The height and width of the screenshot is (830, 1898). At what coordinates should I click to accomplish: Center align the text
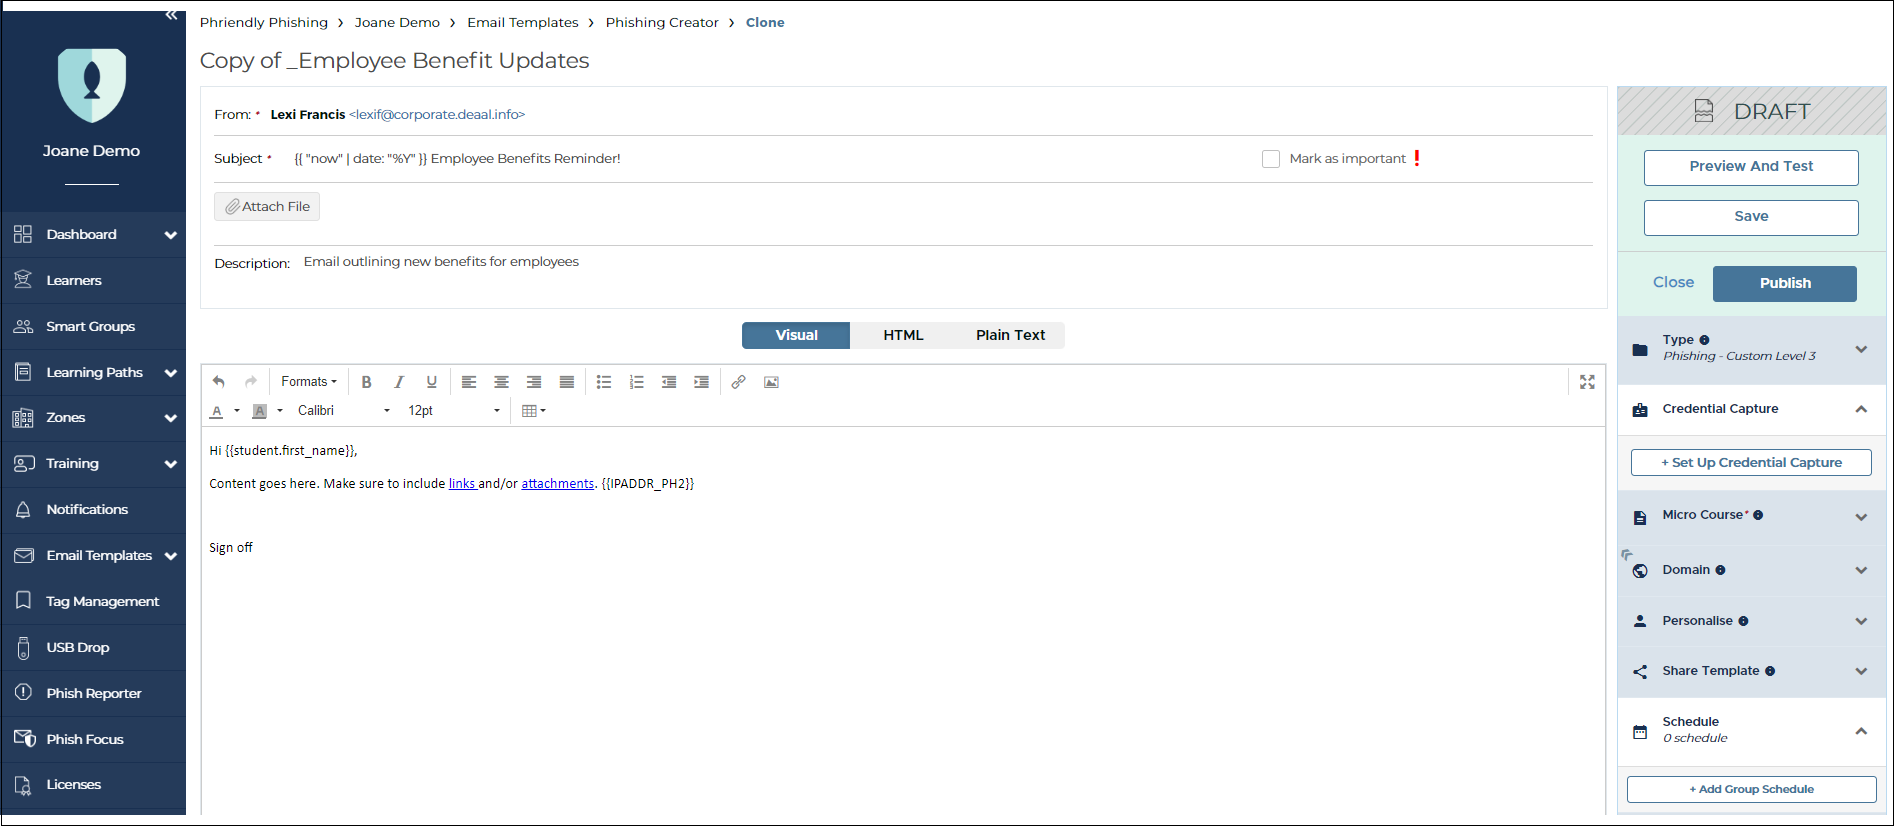click(502, 382)
